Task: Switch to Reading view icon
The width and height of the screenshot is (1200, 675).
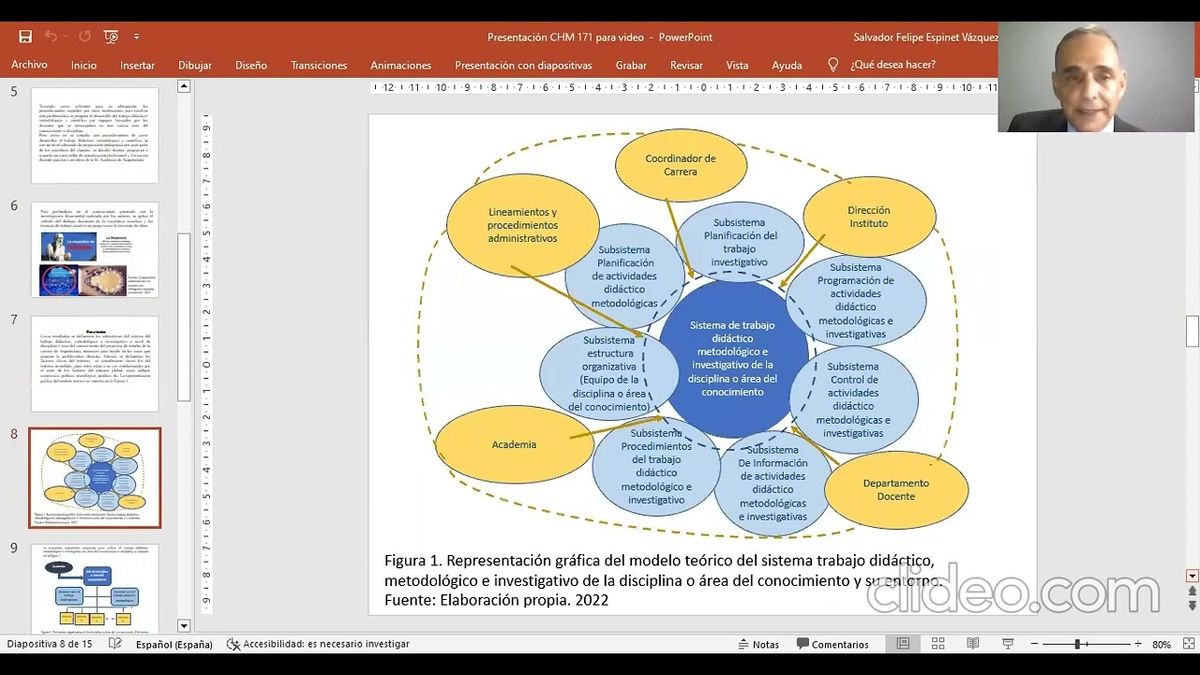Action: pos(973,645)
